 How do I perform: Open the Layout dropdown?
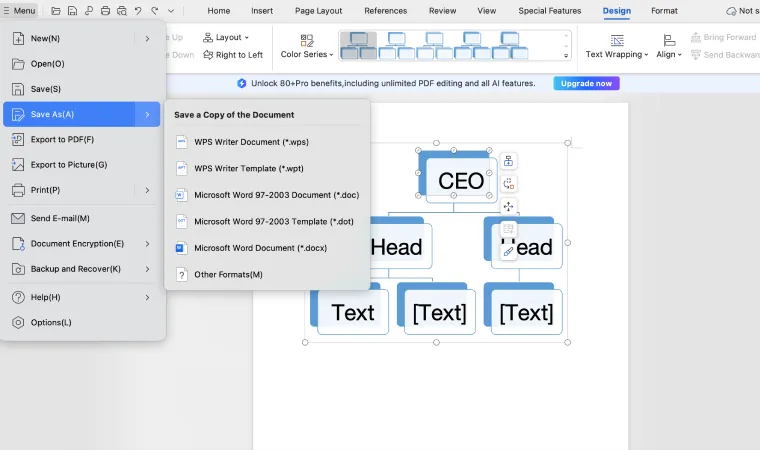click(226, 37)
